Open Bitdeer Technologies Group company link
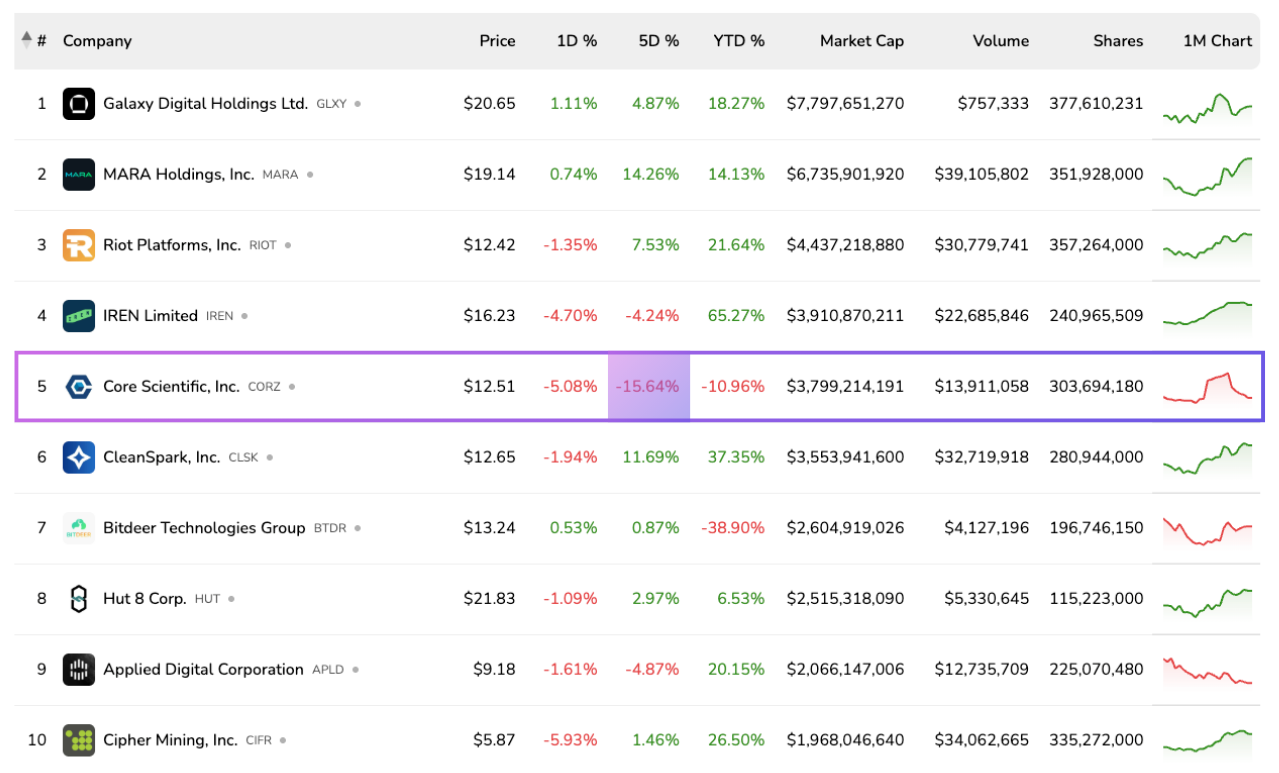 204,528
